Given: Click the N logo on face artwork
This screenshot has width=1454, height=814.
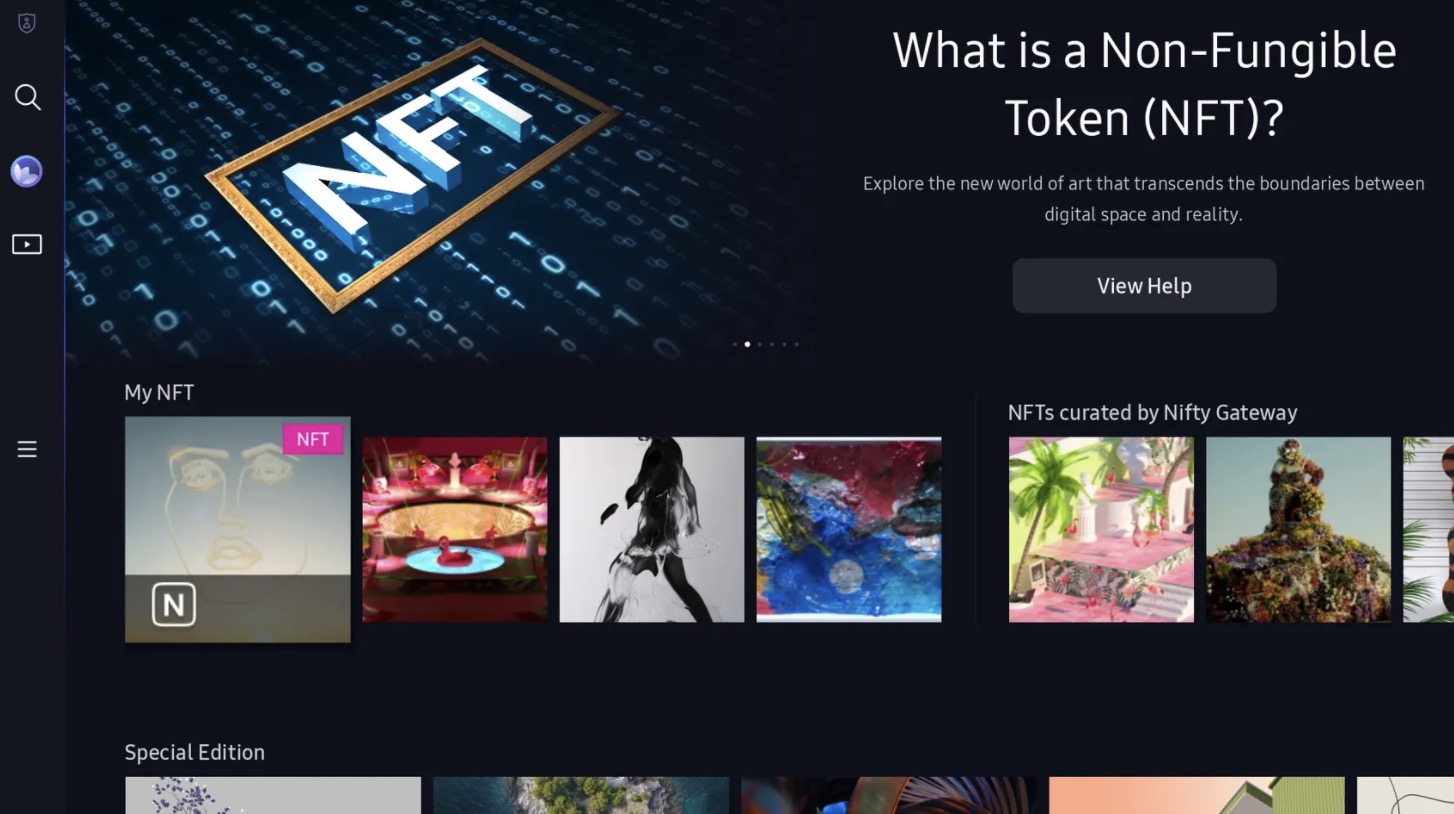Looking at the screenshot, I should [x=174, y=605].
